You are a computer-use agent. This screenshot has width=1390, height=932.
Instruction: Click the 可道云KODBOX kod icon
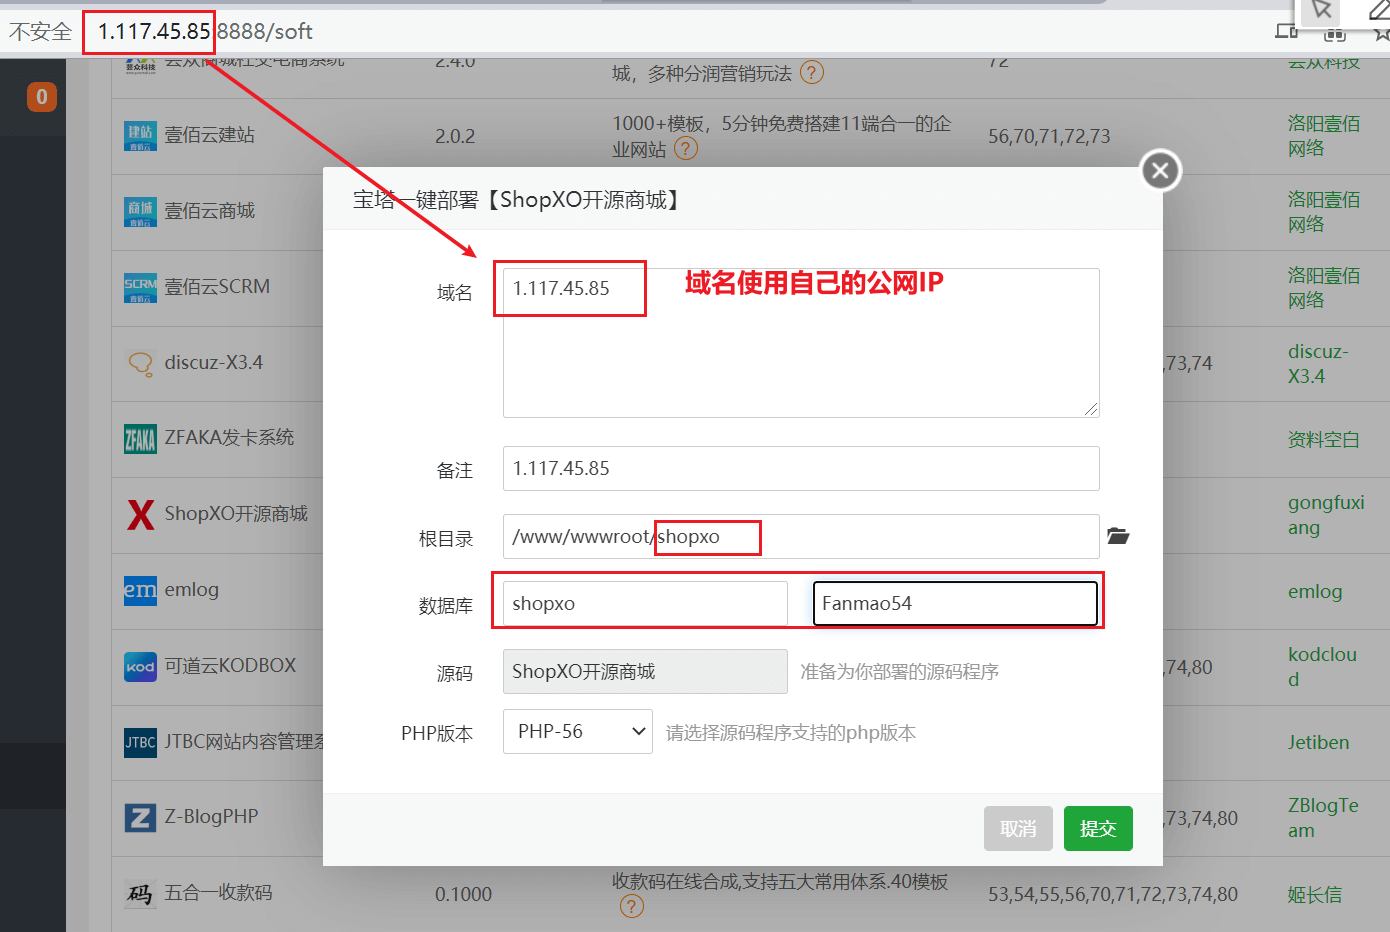(x=140, y=666)
